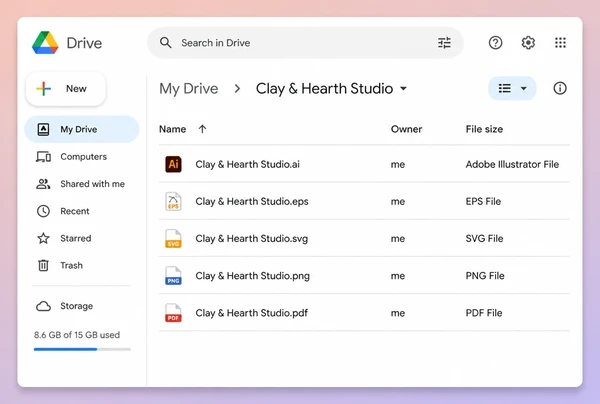The width and height of the screenshot is (600, 404).
Task: Click the PDF file type icon
Action: click(x=173, y=313)
